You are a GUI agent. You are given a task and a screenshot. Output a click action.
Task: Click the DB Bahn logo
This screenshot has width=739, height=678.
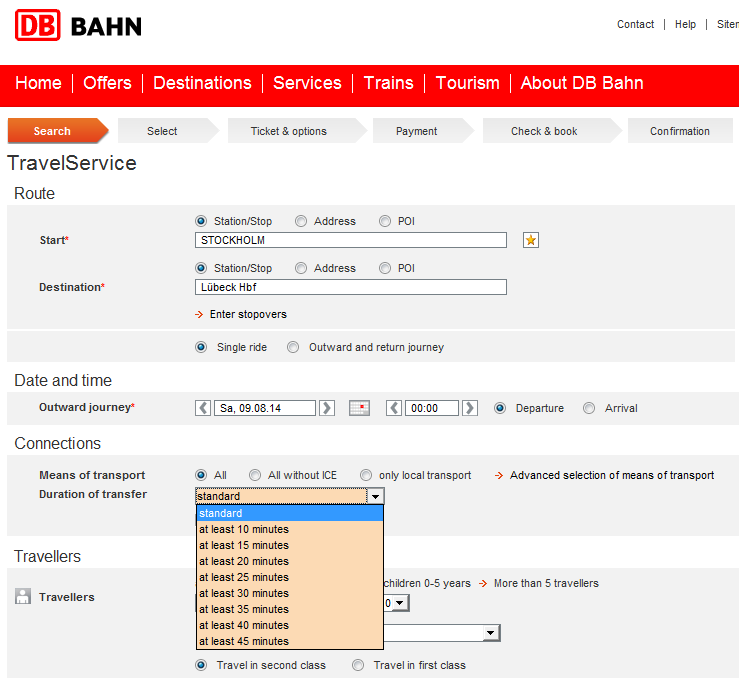[x=78, y=26]
